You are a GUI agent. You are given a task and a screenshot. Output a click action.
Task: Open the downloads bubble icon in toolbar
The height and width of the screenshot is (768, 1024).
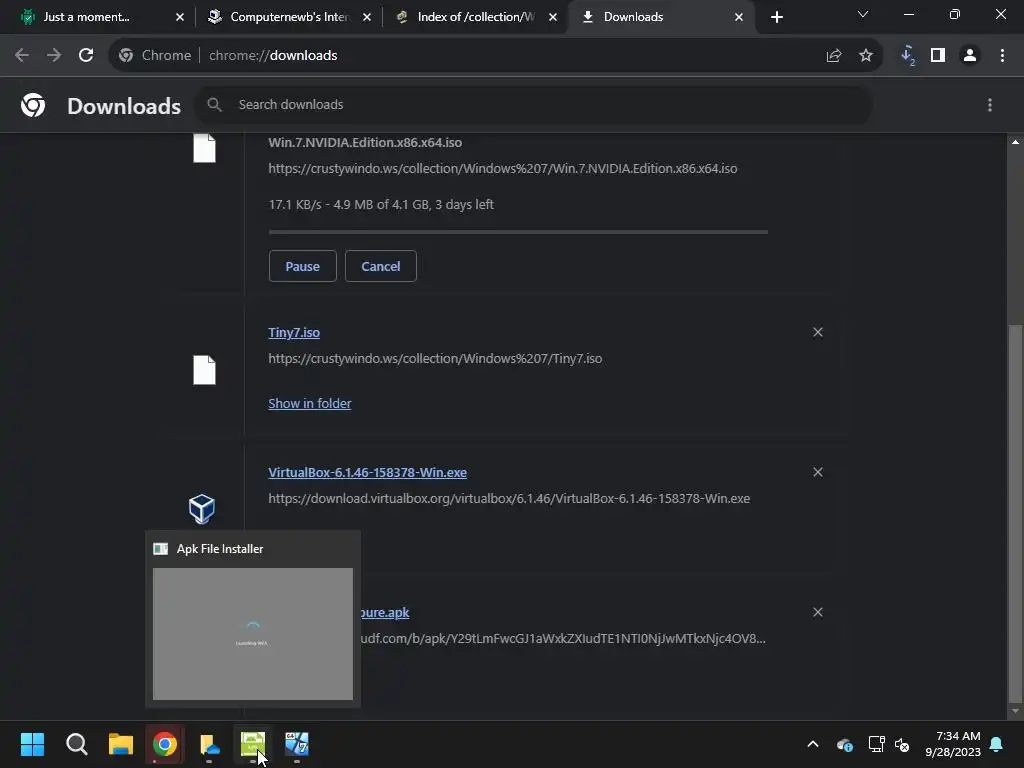[x=908, y=56]
